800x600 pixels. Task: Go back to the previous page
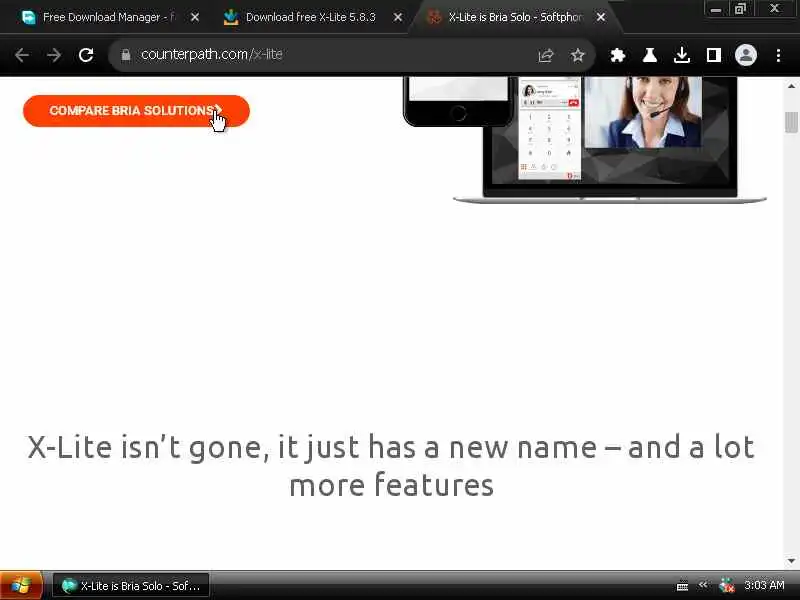point(22,55)
